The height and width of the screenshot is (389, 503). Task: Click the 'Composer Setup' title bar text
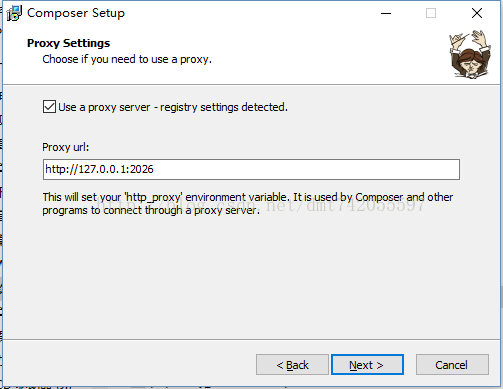tap(76, 13)
